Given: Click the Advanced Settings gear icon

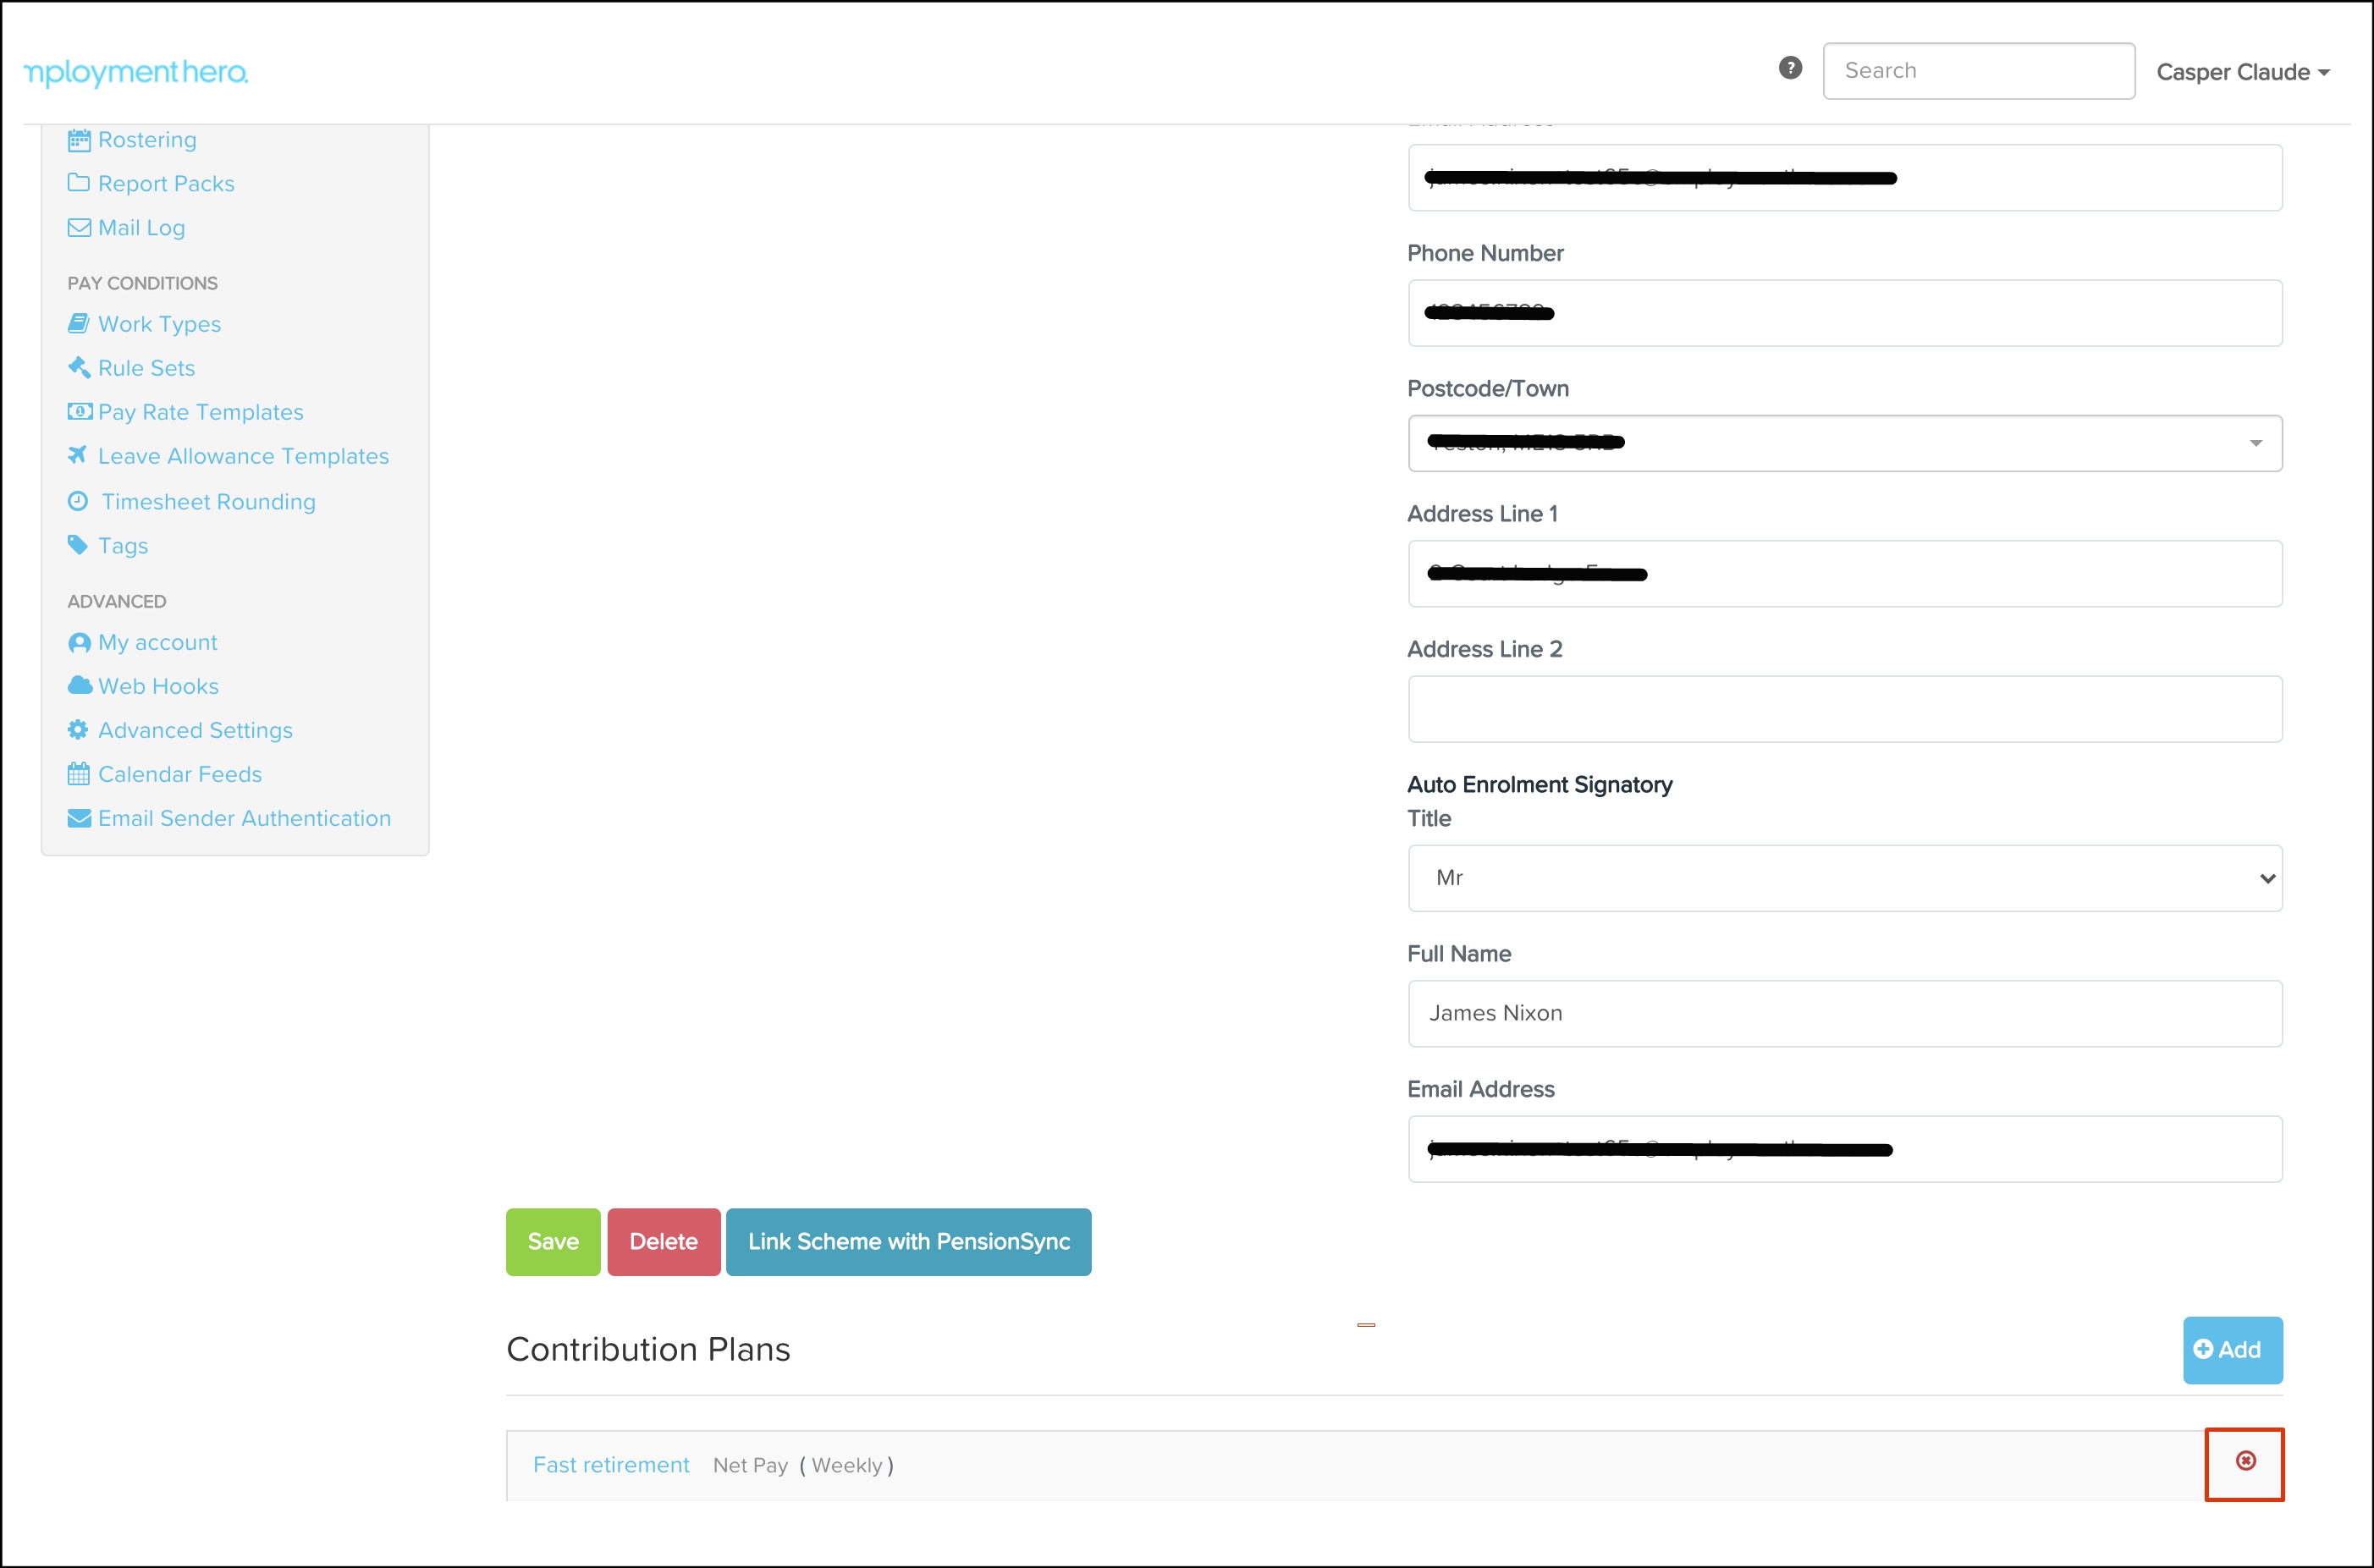Looking at the screenshot, I should (78, 730).
